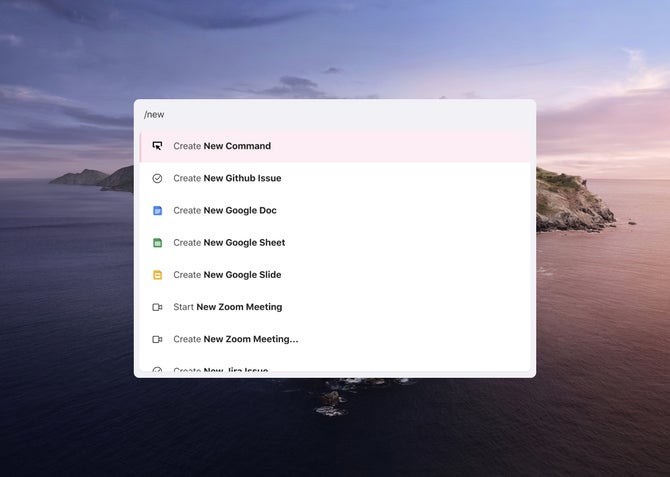Click the yellow Google Slide icon
Screen dimensions: 670x477
[x=157, y=275]
